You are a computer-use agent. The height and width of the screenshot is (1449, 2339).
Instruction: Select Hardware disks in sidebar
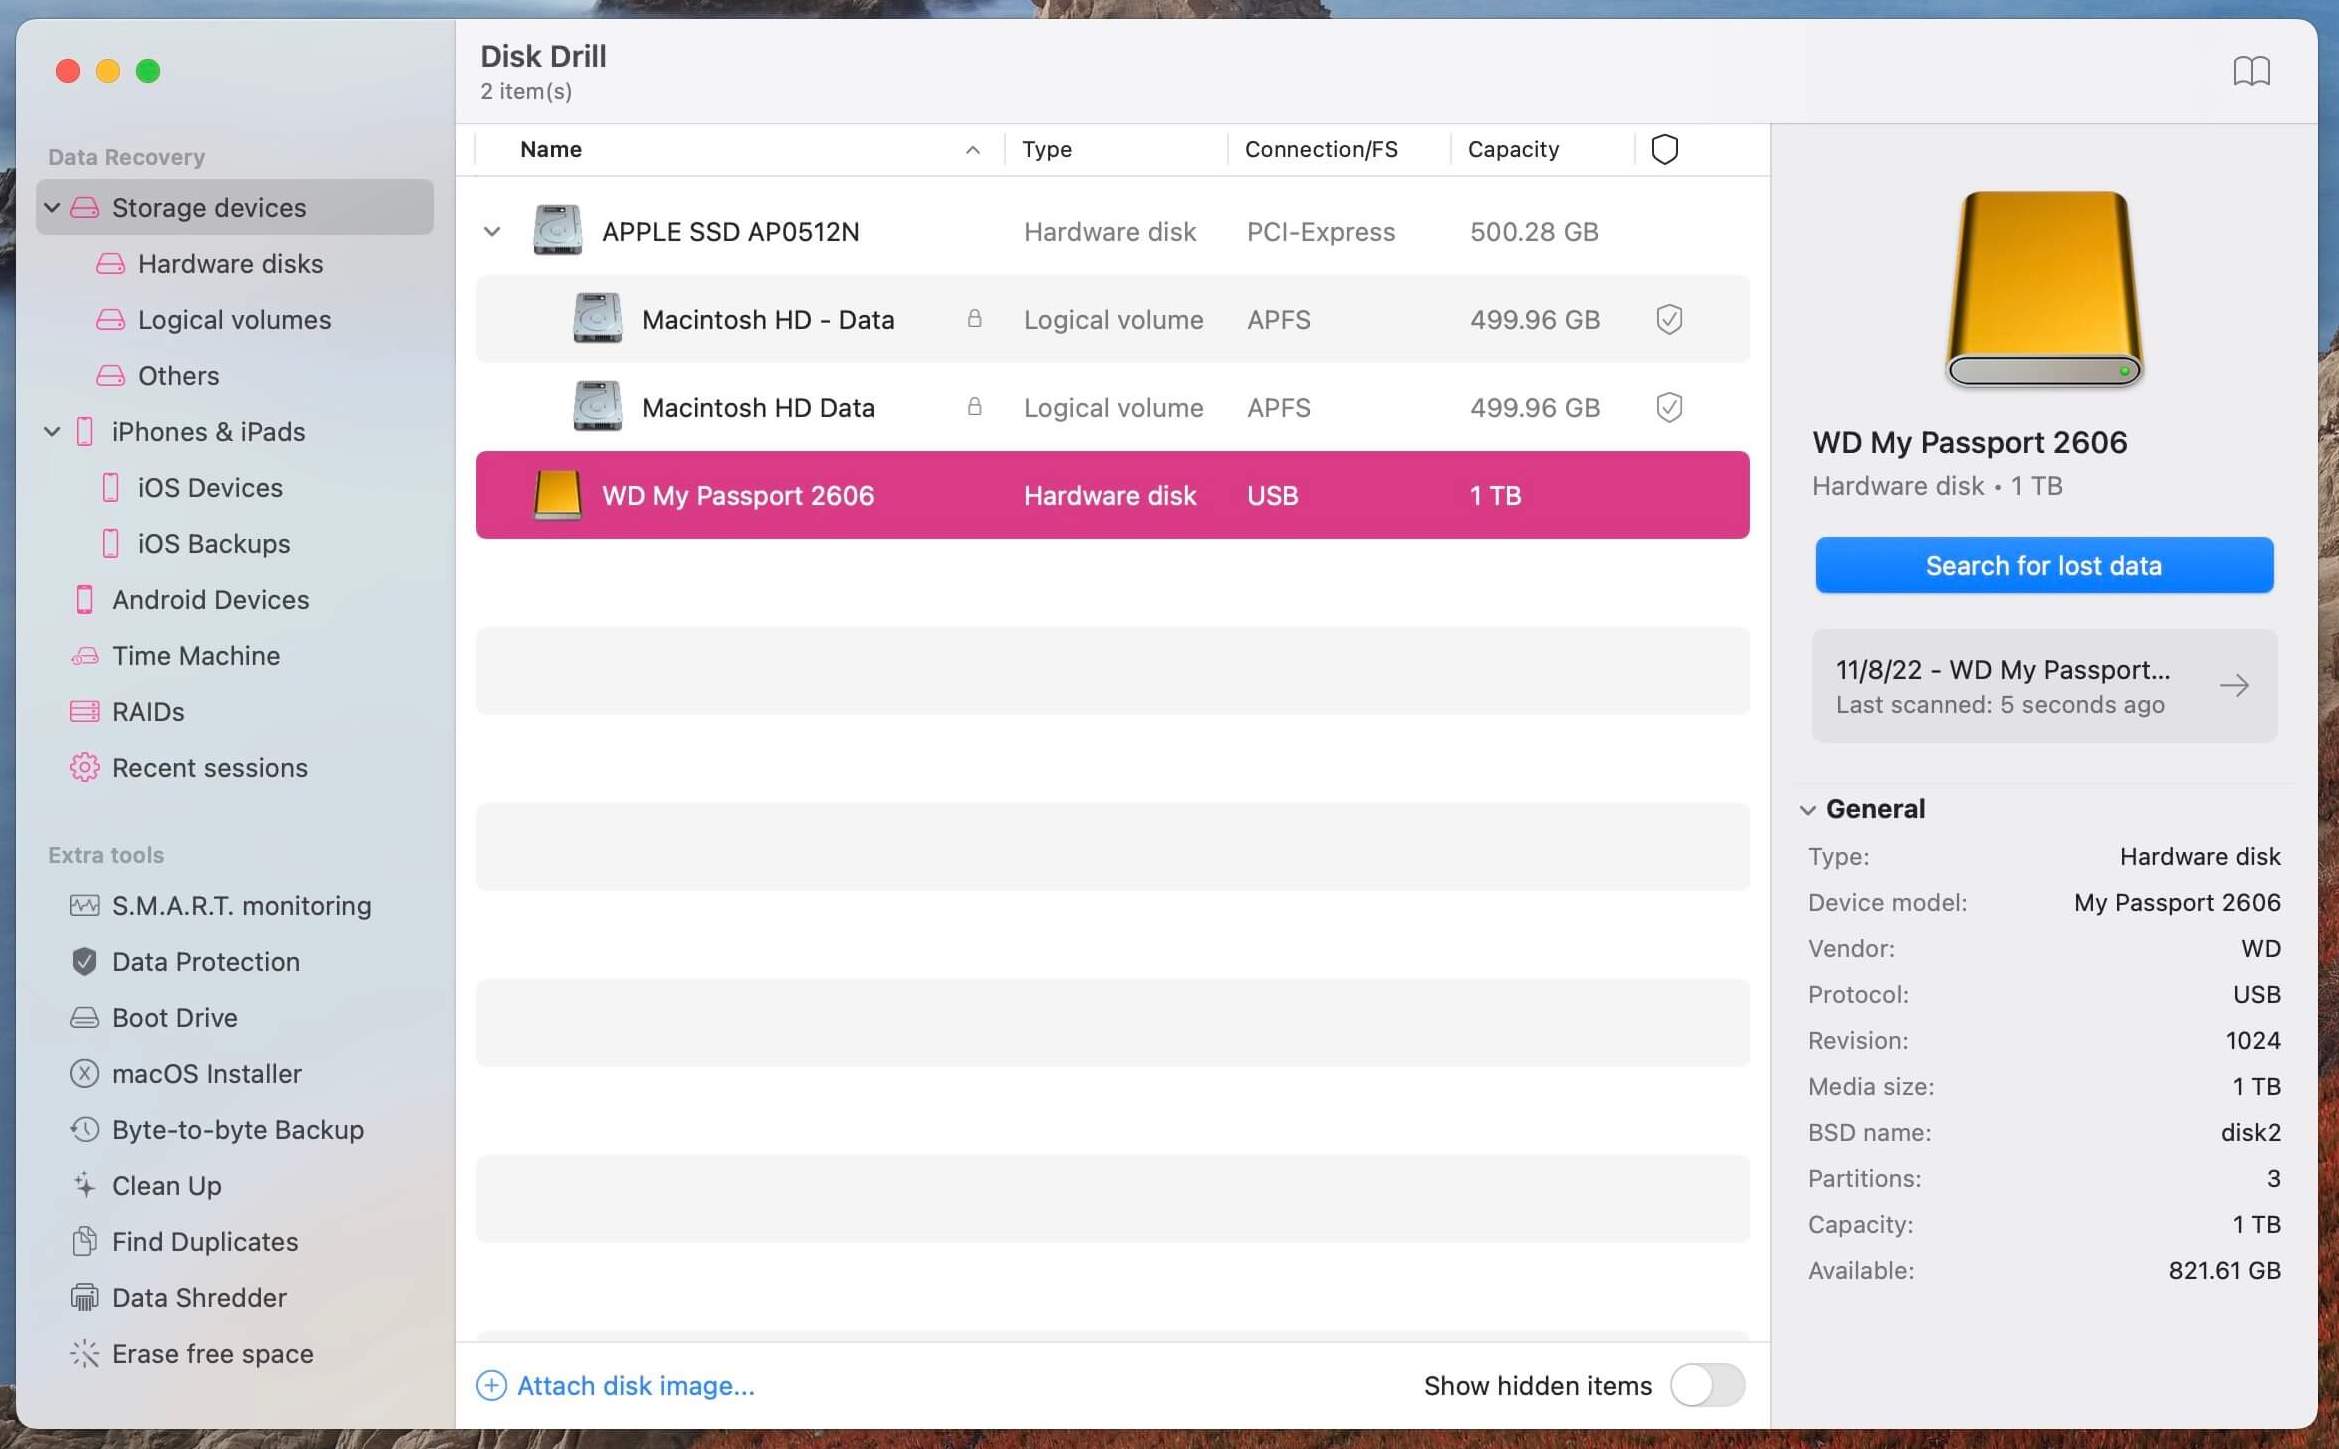[209, 263]
